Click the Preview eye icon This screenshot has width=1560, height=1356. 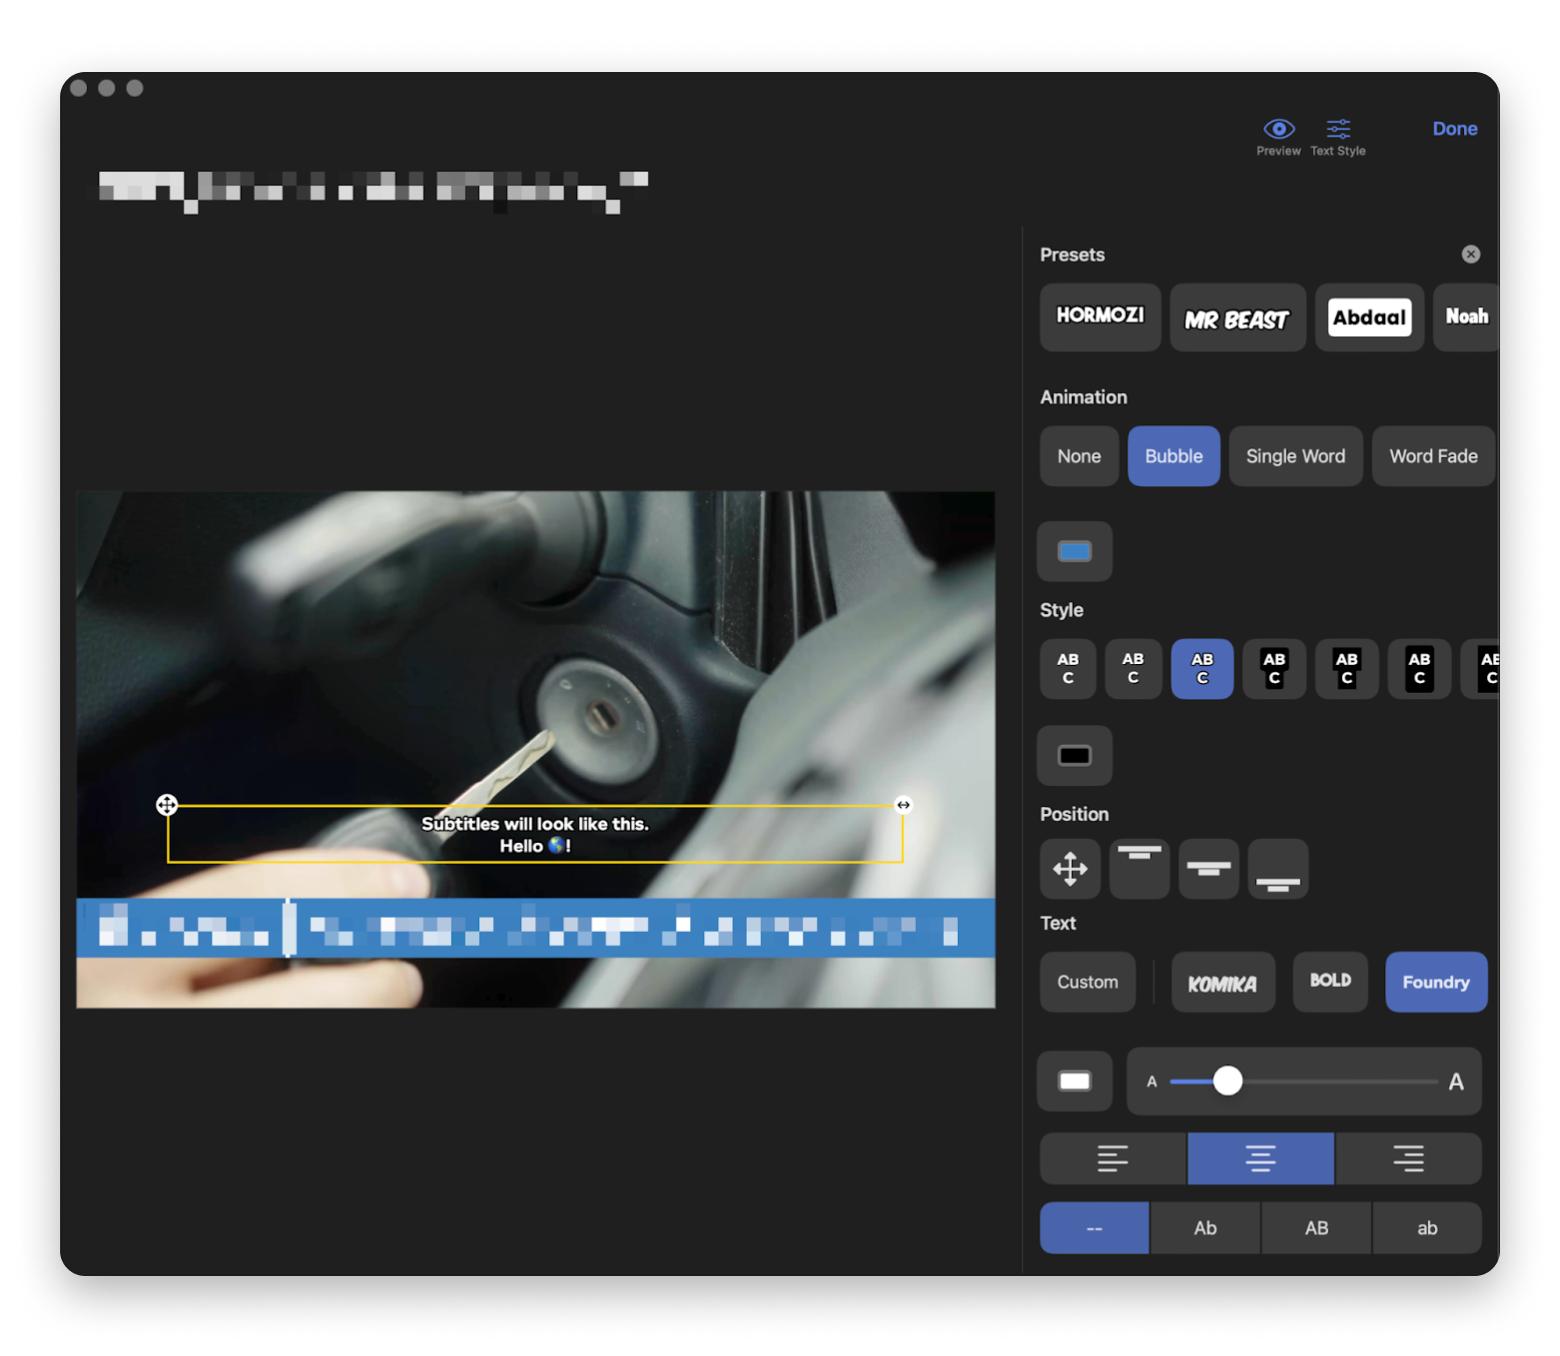click(x=1278, y=129)
